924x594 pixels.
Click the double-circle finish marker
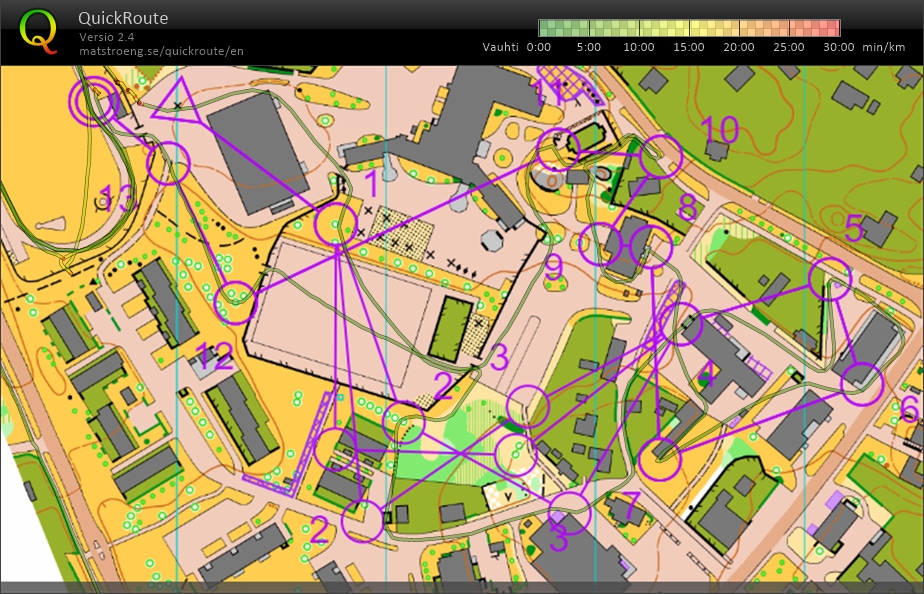(x=93, y=102)
